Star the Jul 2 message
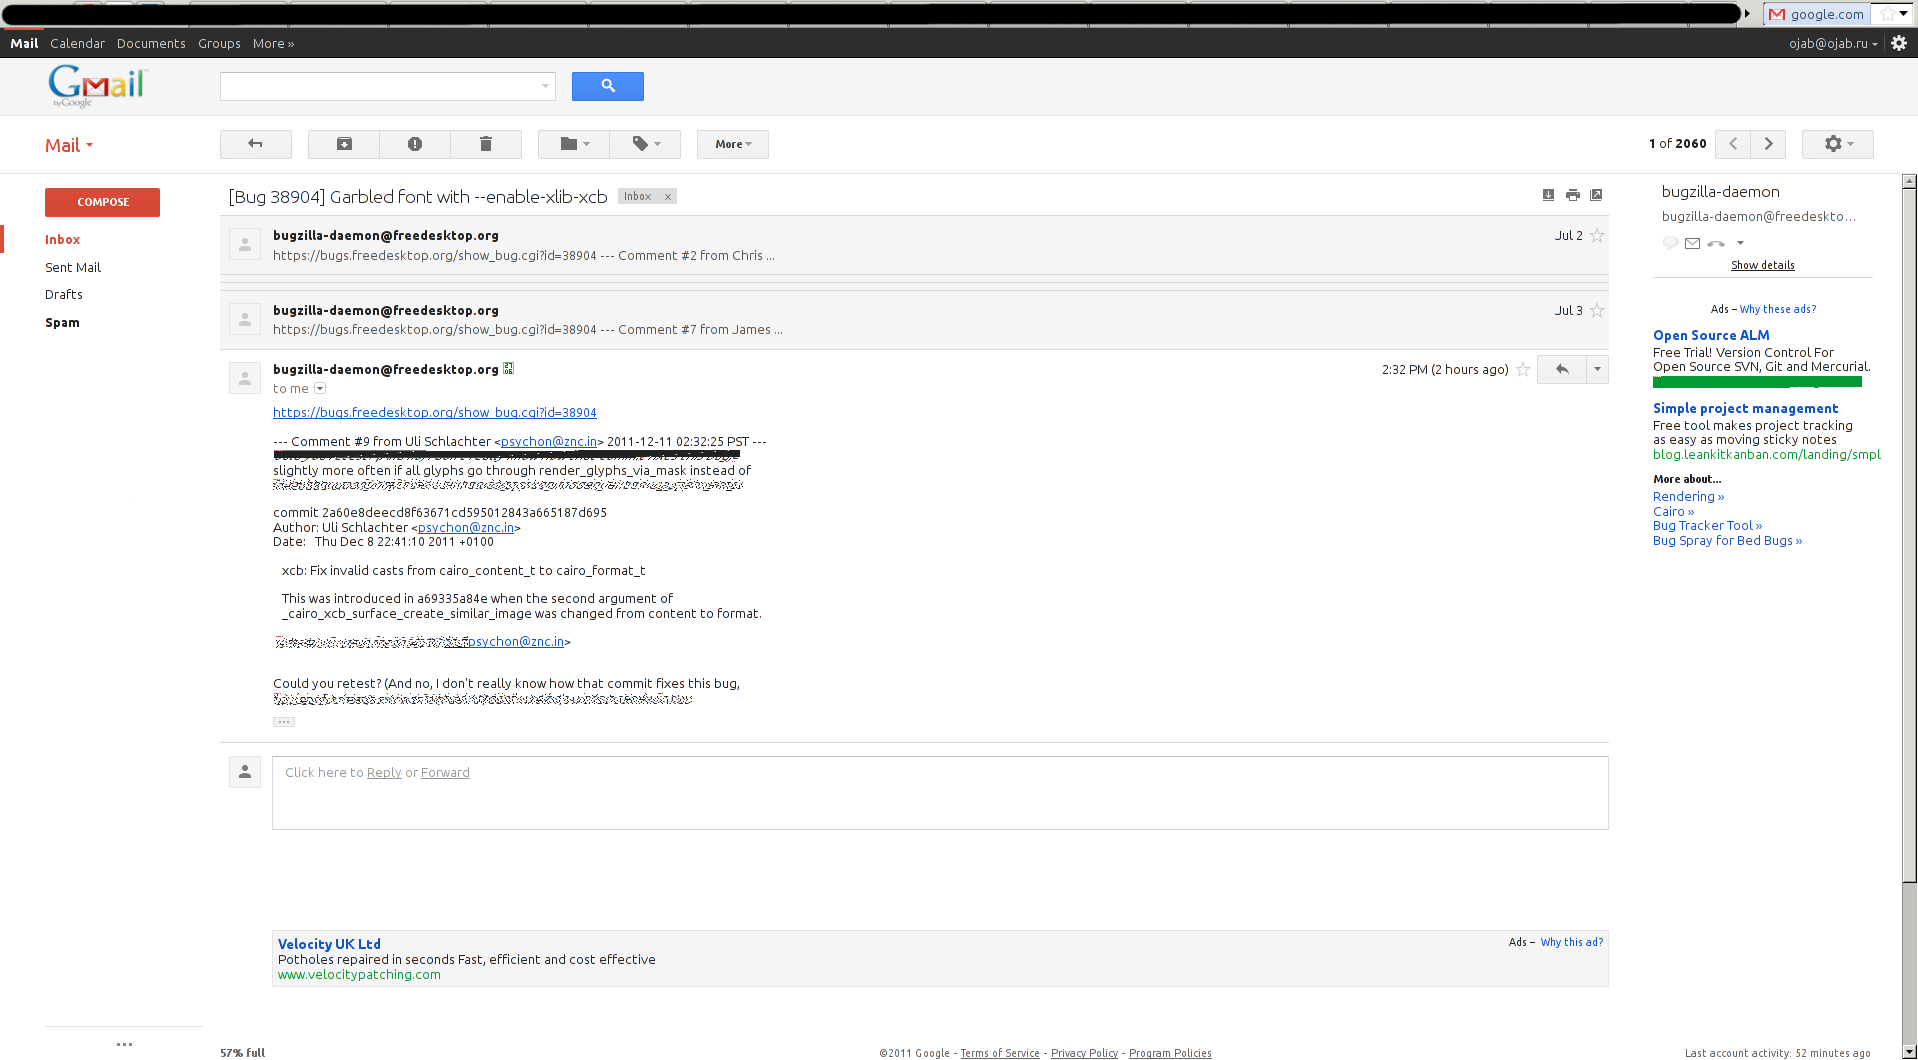Screen dimensions: 1918x1060 [1597, 236]
